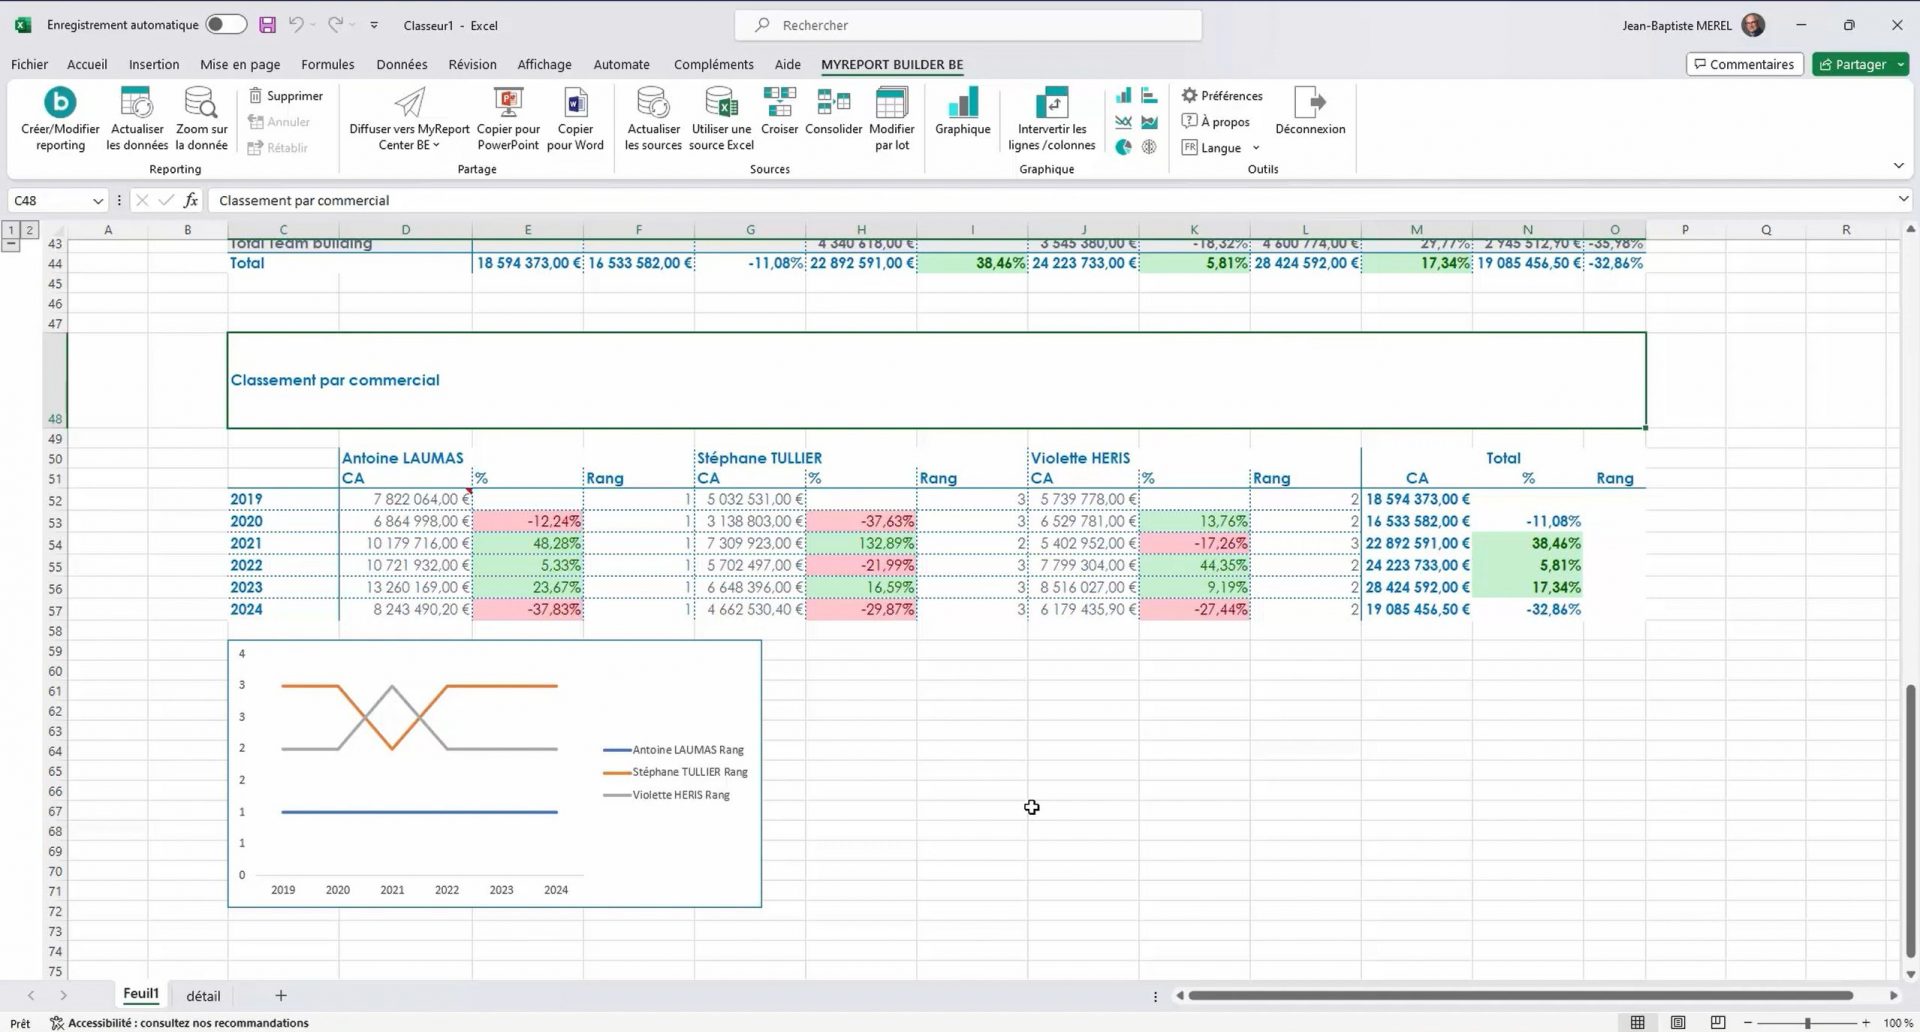Image resolution: width=1920 pixels, height=1032 pixels.
Task: Select Utiliser une source Excel
Action: [x=721, y=103]
